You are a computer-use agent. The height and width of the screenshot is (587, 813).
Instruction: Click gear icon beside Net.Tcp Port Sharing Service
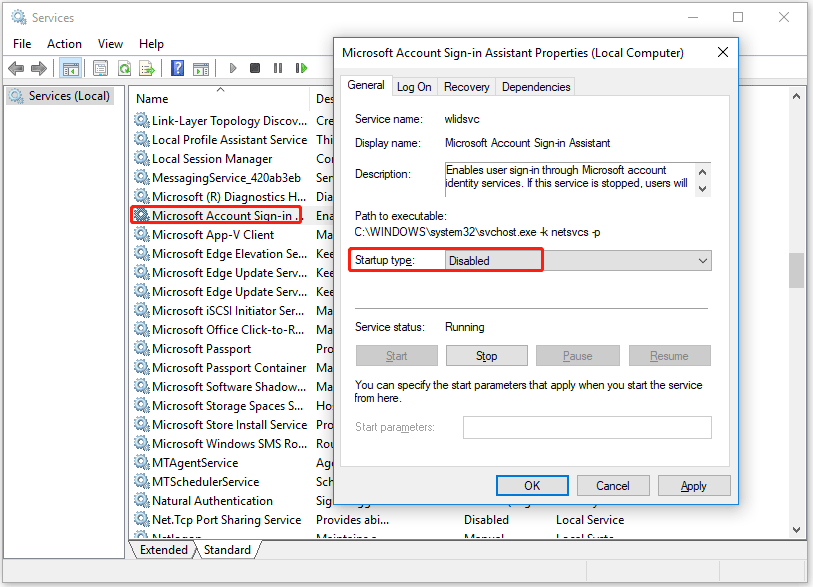(x=142, y=519)
